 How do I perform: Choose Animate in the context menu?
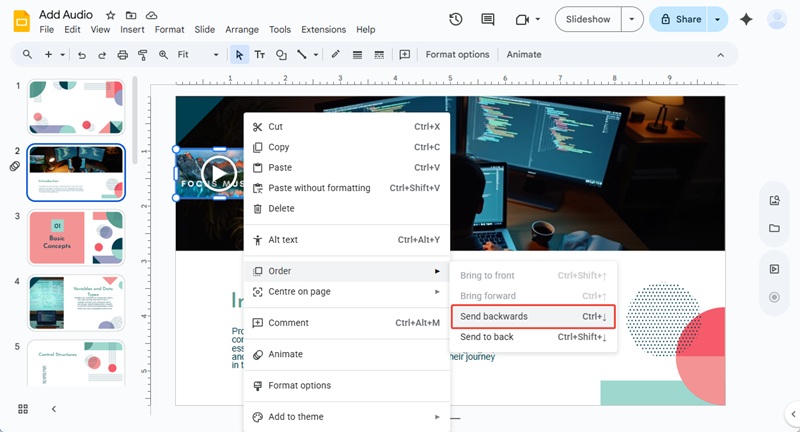[347, 354]
